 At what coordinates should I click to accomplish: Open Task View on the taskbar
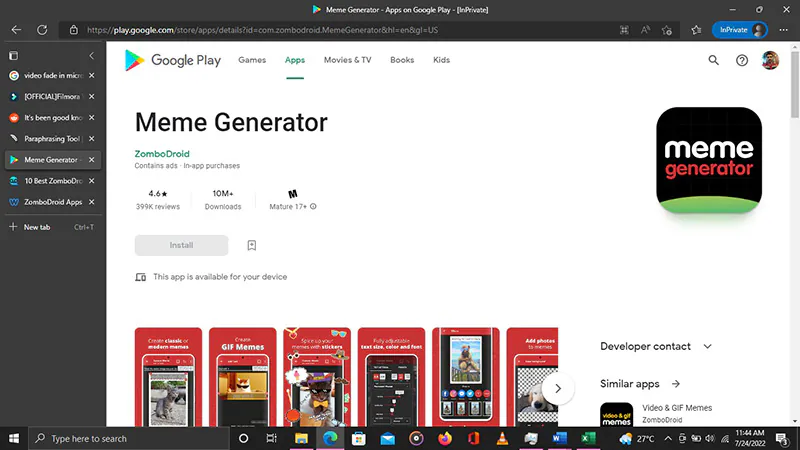click(271, 438)
